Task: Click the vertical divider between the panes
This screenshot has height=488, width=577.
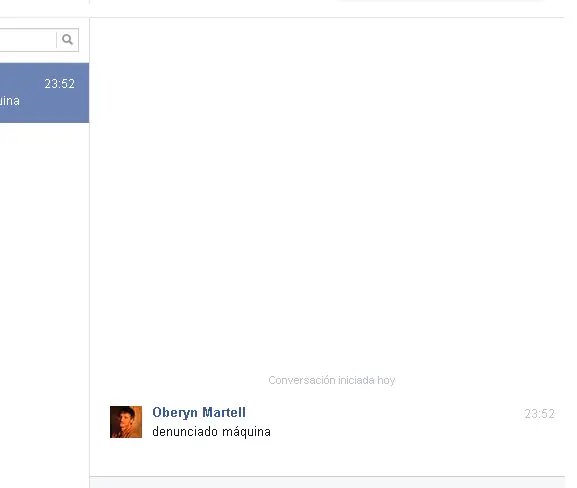Action: coord(89,258)
